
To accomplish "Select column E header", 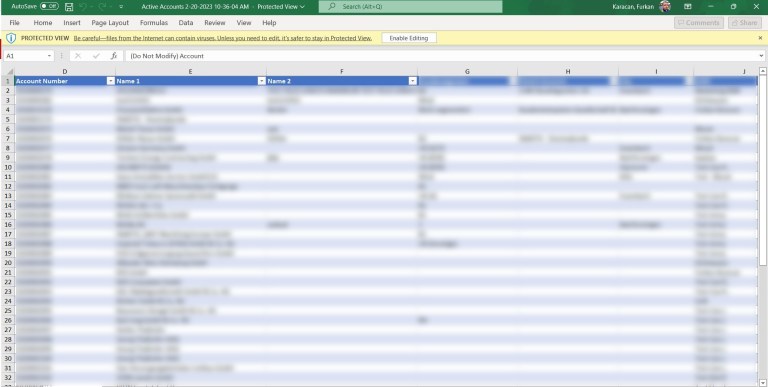I will tap(191, 72).
